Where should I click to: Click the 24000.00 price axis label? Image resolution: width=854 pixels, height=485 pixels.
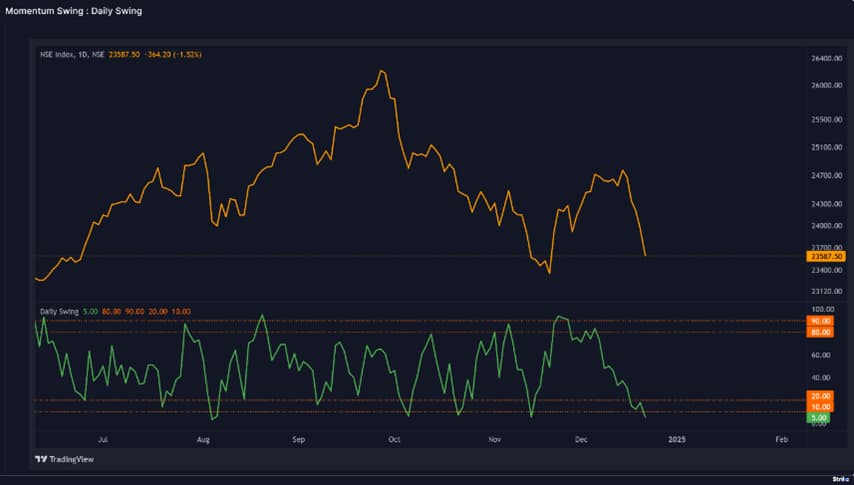[x=824, y=225]
